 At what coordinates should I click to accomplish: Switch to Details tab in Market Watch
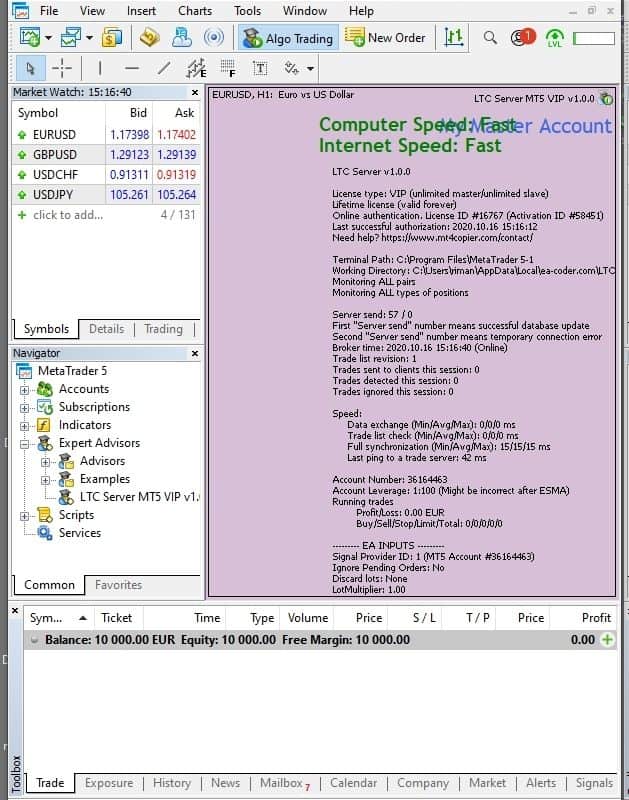tap(107, 329)
